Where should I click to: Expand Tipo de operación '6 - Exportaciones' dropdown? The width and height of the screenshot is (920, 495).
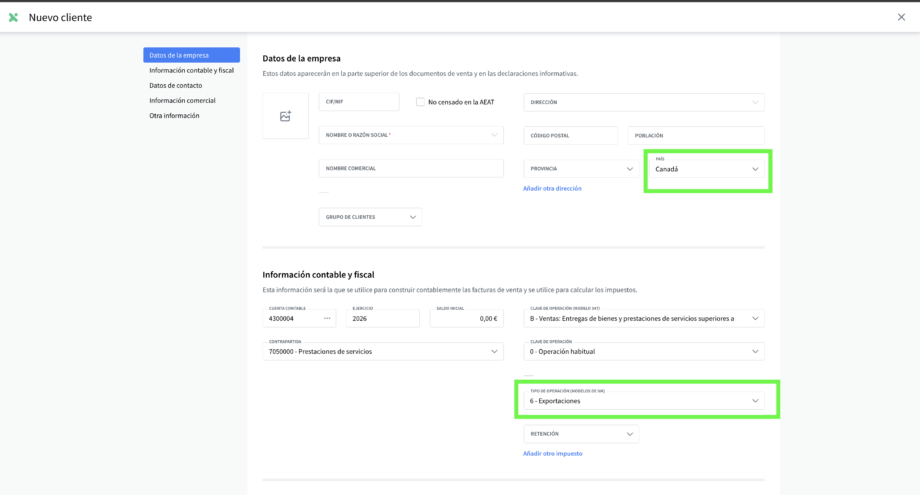tap(755, 401)
